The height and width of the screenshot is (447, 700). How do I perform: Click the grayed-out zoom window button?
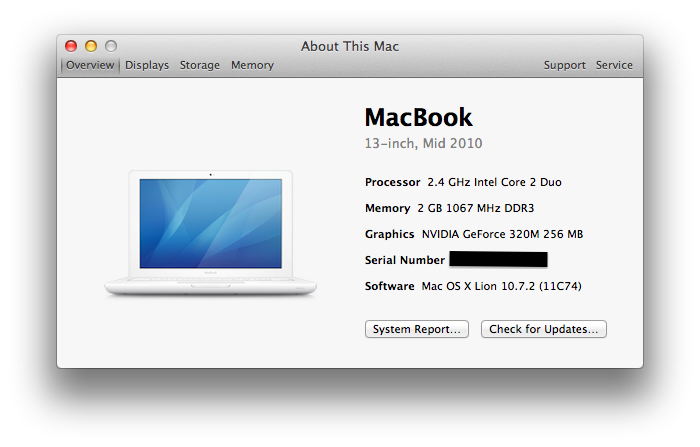coord(111,46)
